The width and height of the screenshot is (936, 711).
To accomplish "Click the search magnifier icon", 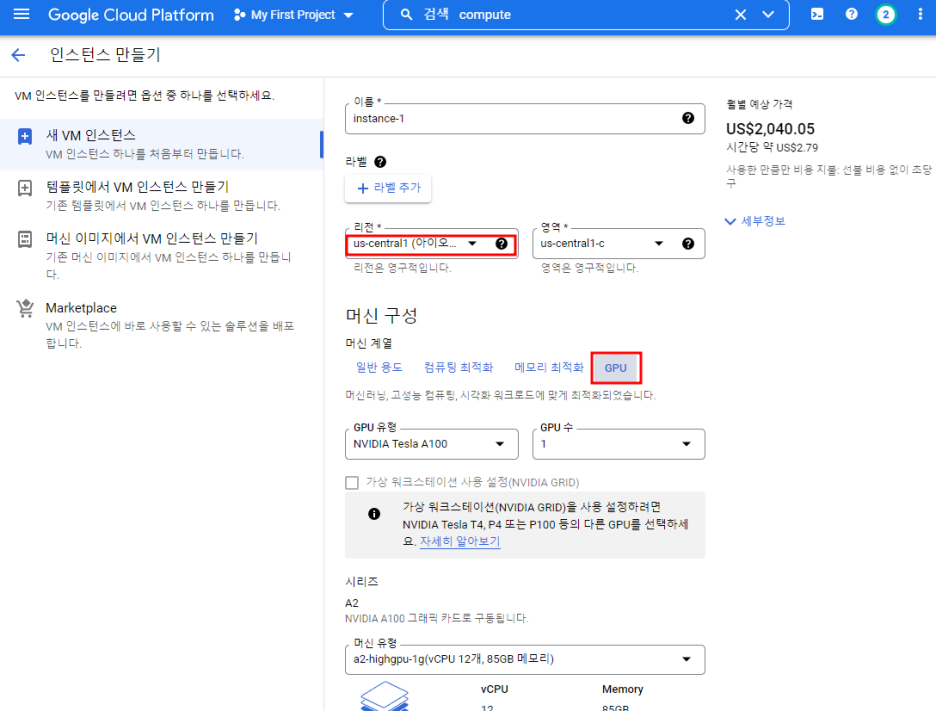I will click(407, 15).
